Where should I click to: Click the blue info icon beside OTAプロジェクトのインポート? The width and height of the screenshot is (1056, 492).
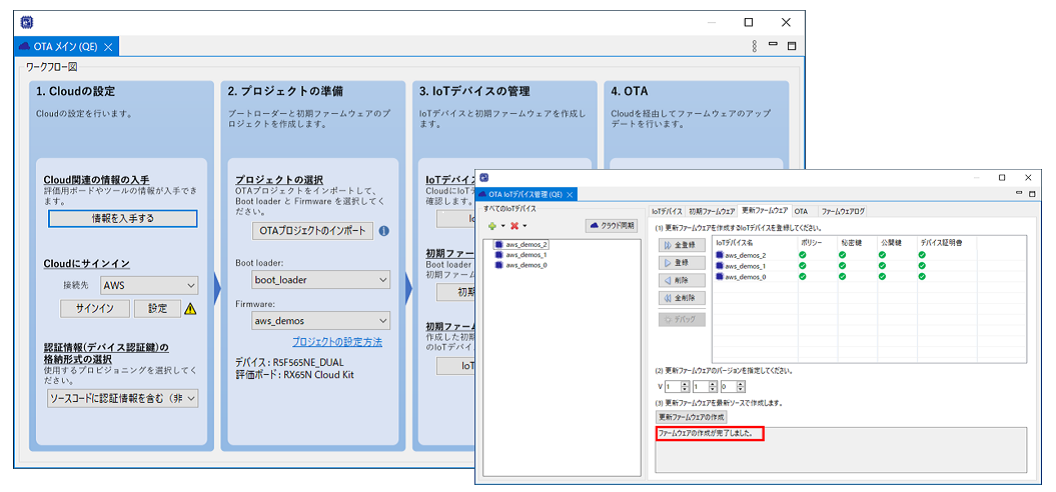click(x=384, y=231)
